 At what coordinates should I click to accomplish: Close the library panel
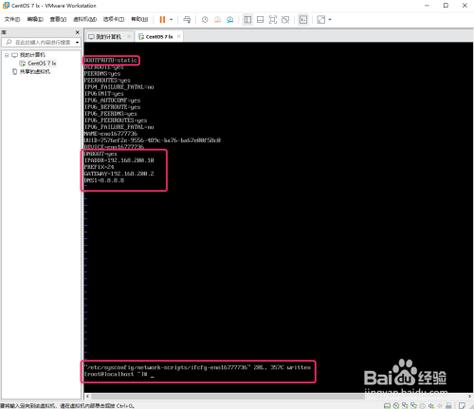pos(77,32)
